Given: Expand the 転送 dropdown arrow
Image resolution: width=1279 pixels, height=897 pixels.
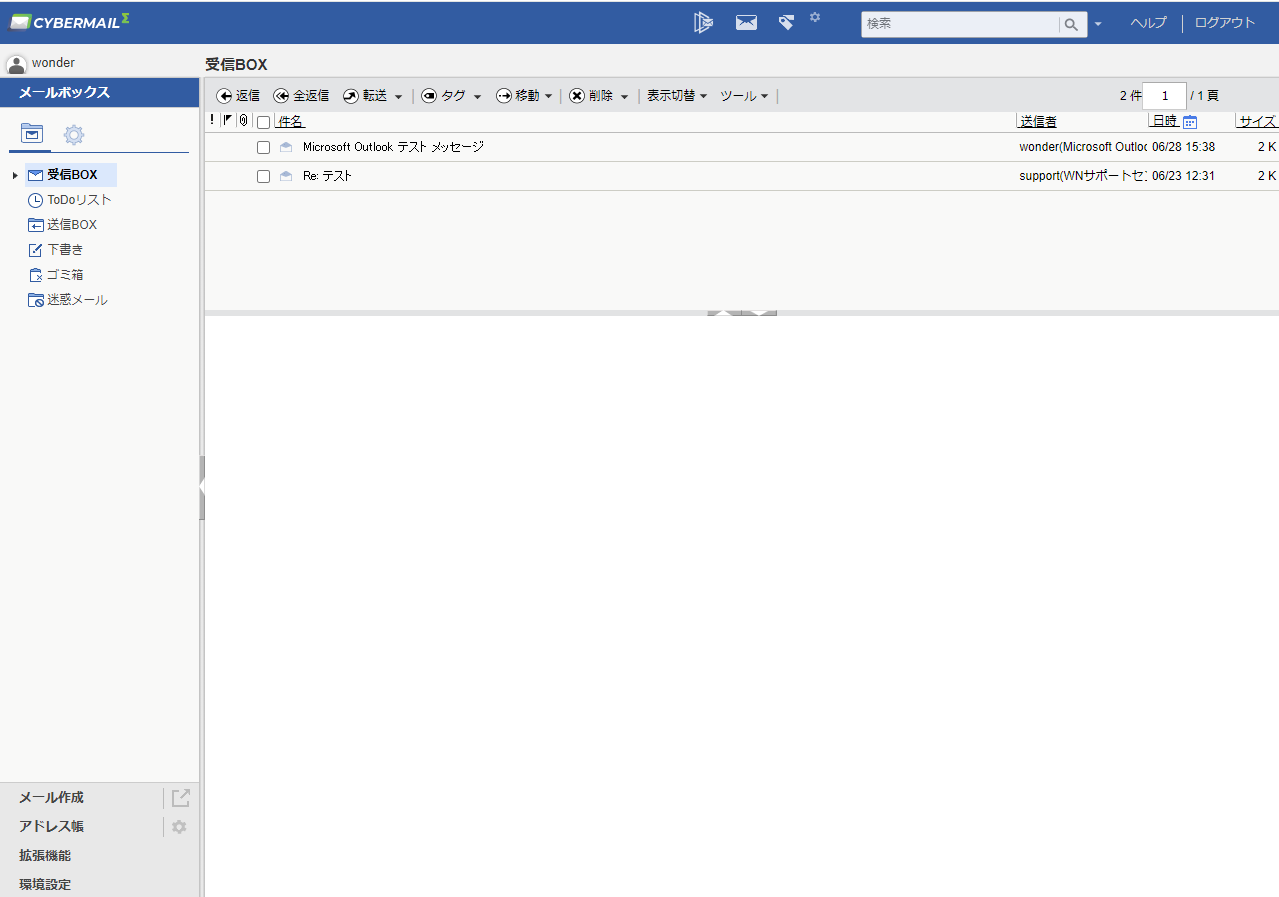Looking at the screenshot, I should [398, 97].
